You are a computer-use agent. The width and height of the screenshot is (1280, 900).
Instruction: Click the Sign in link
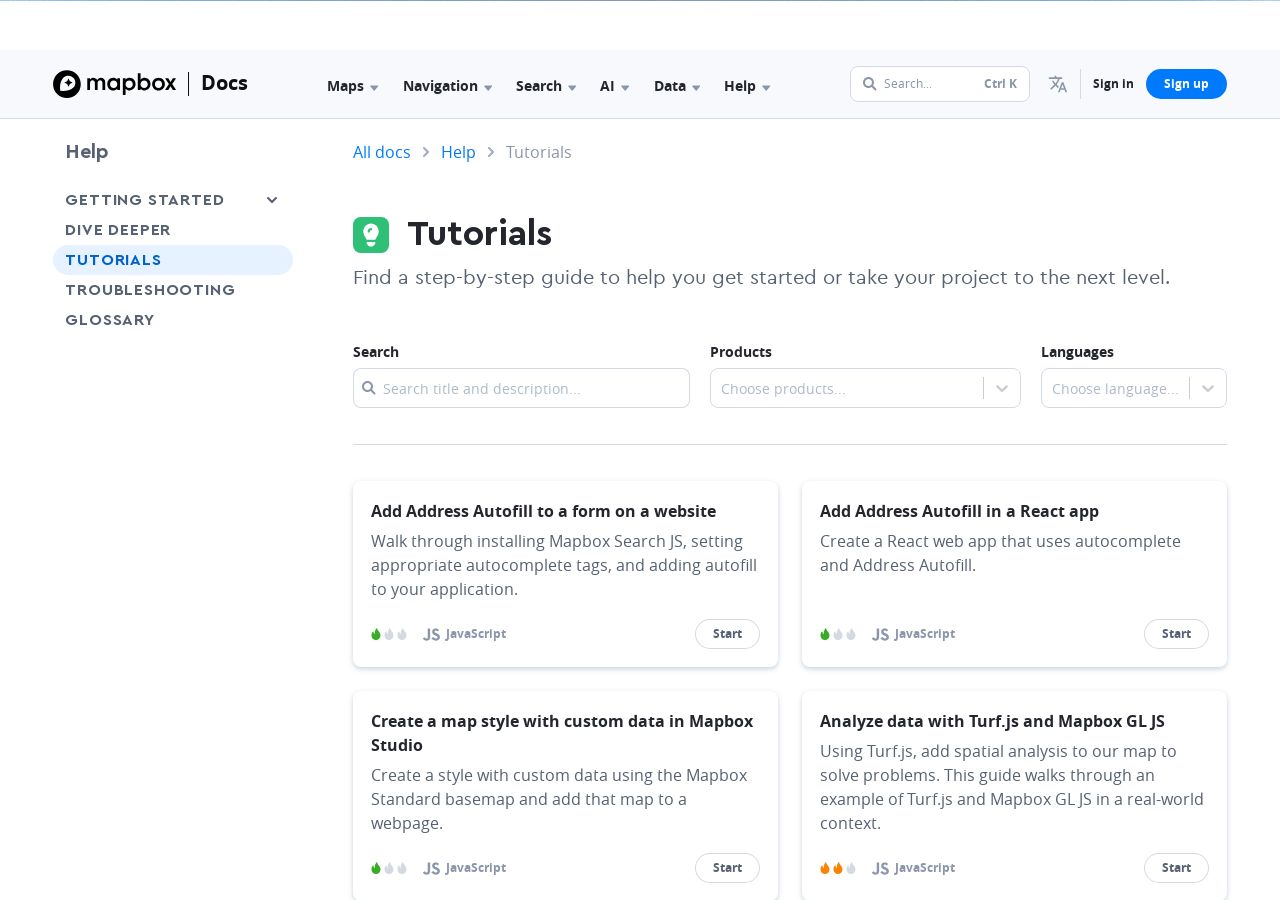(1113, 84)
